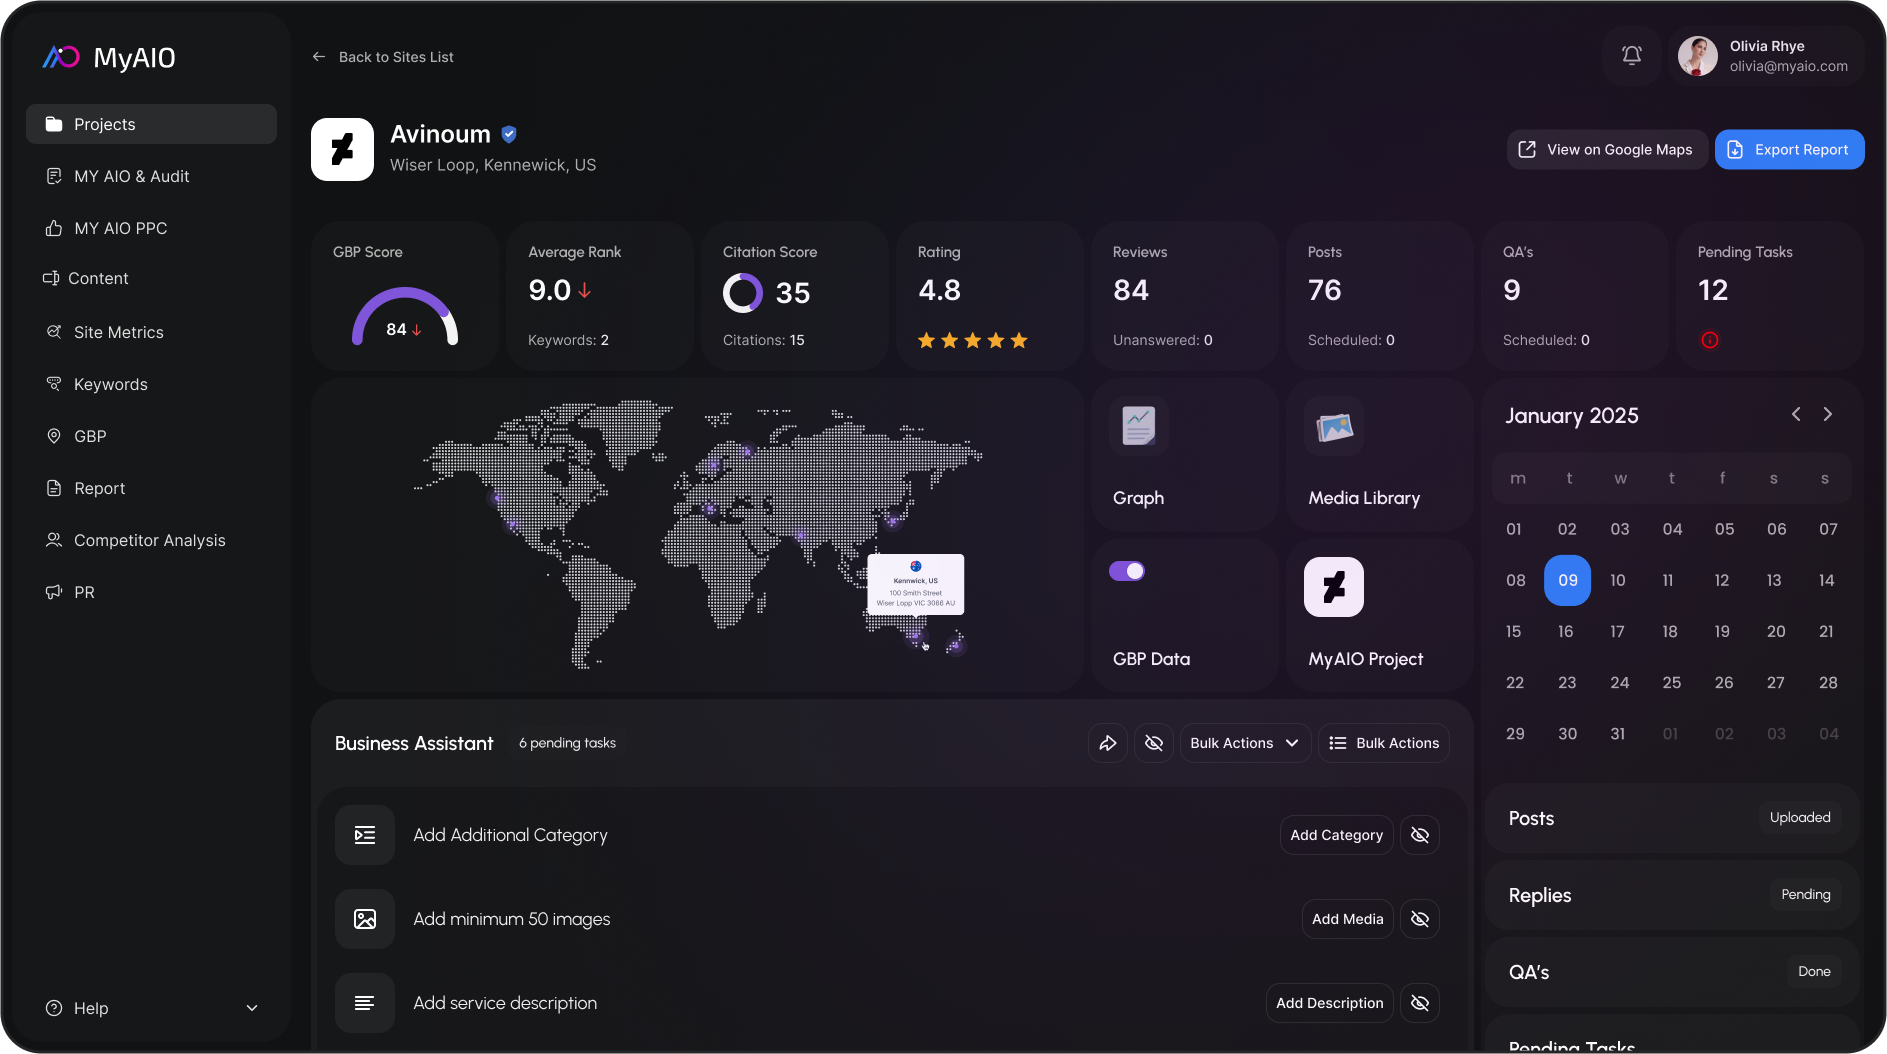1887x1054 pixels.
Task: Click the QA's 9 stat card
Action: pos(1575,296)
